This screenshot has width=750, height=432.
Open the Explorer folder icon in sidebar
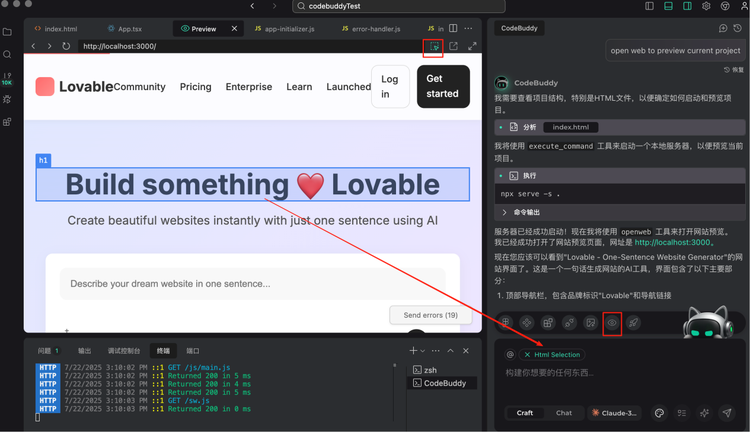point(7,32)
